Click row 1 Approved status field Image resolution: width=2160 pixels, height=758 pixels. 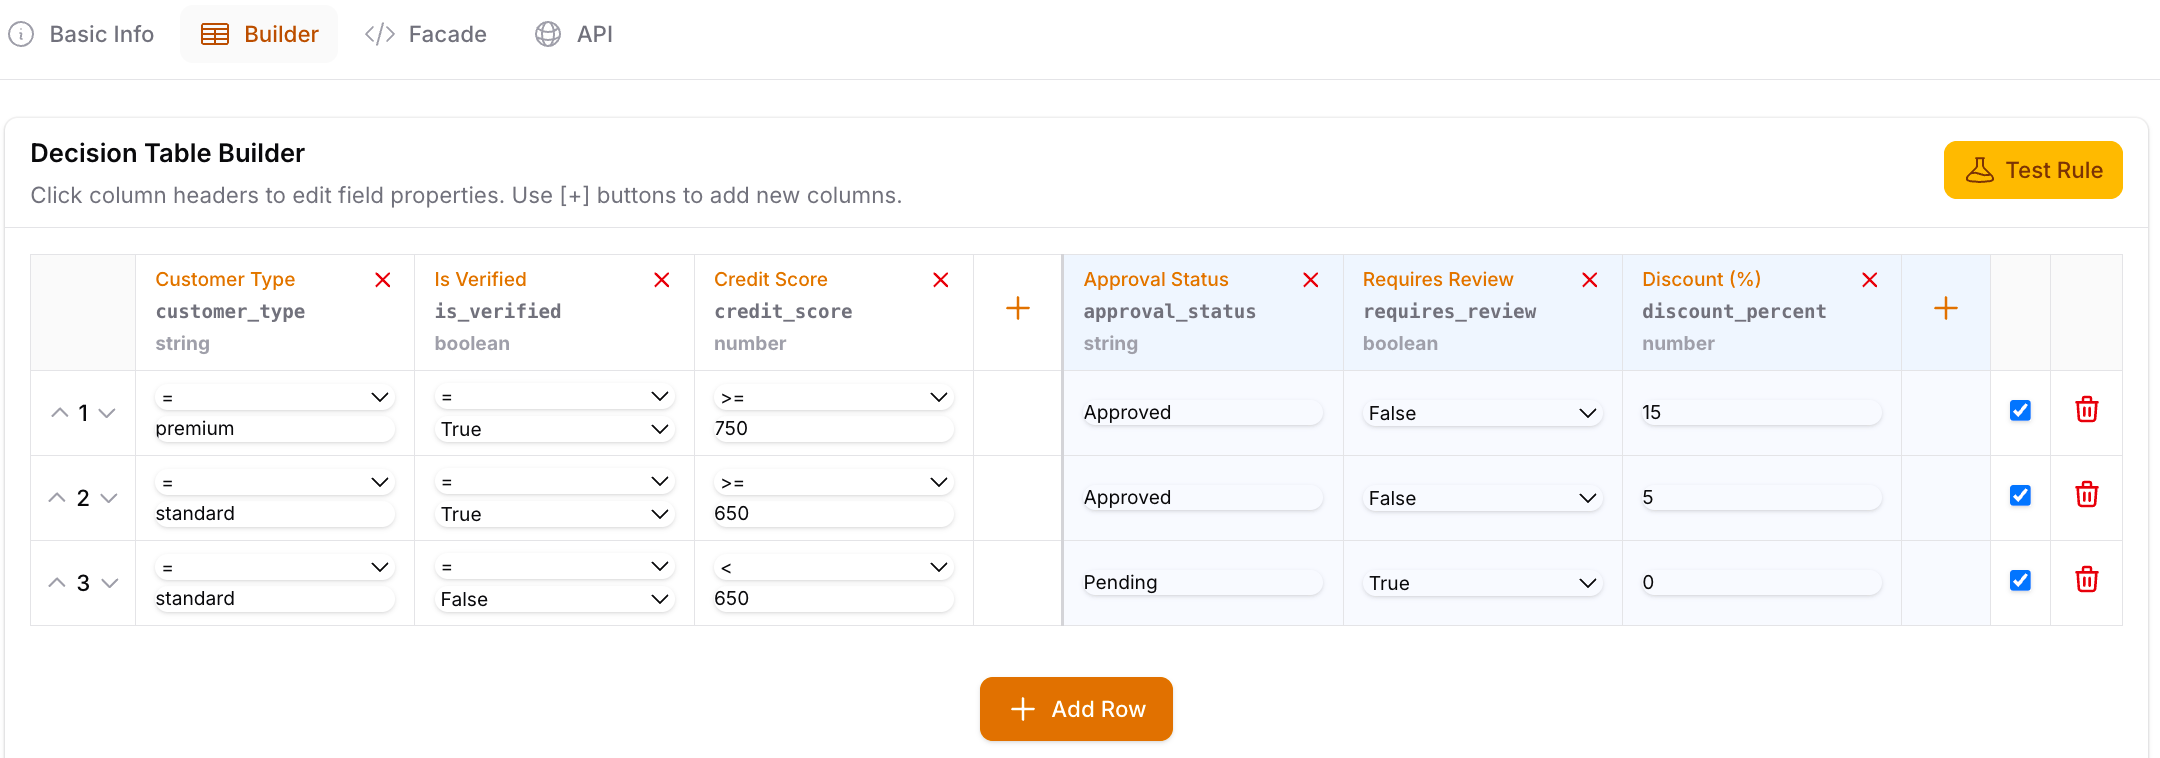pyautogui.click(x=1203, y=413)
